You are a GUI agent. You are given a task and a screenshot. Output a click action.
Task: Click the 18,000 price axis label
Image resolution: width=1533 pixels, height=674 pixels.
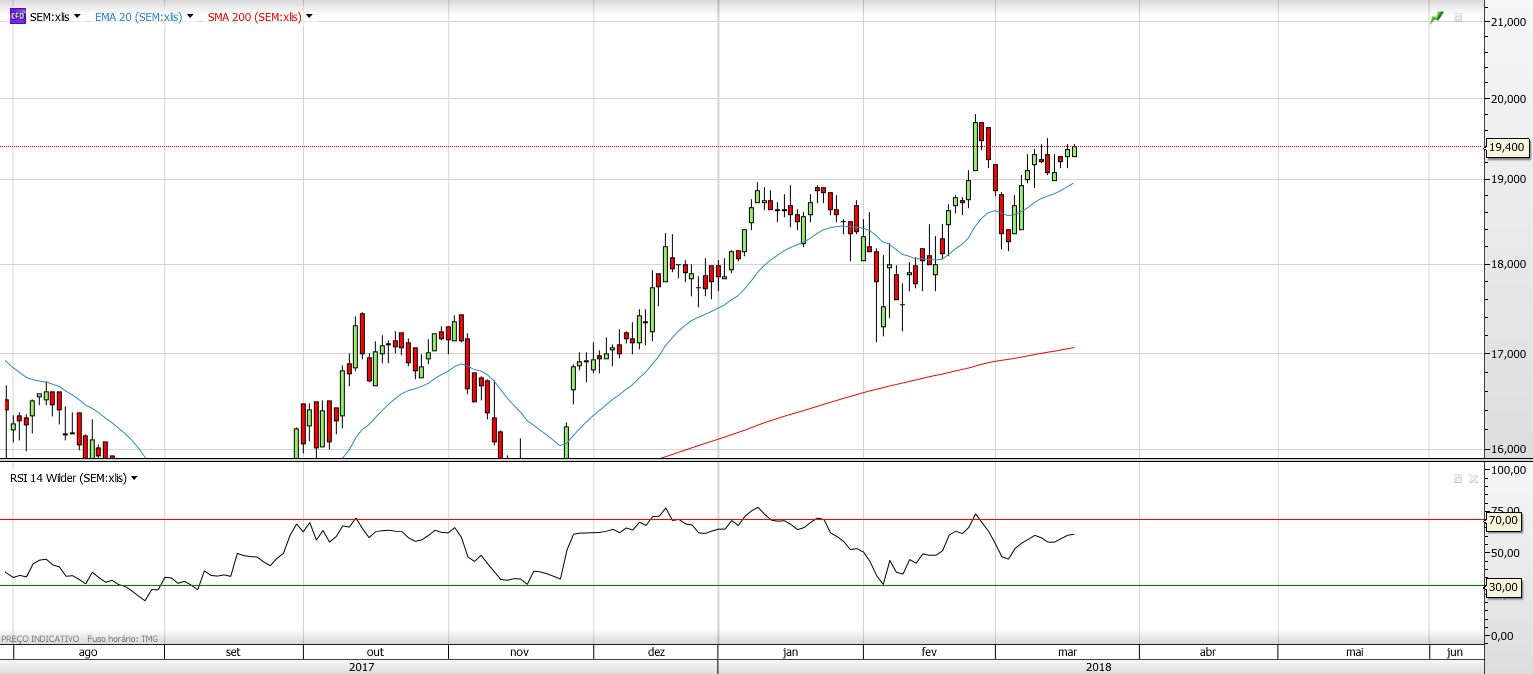(1508, 265)
